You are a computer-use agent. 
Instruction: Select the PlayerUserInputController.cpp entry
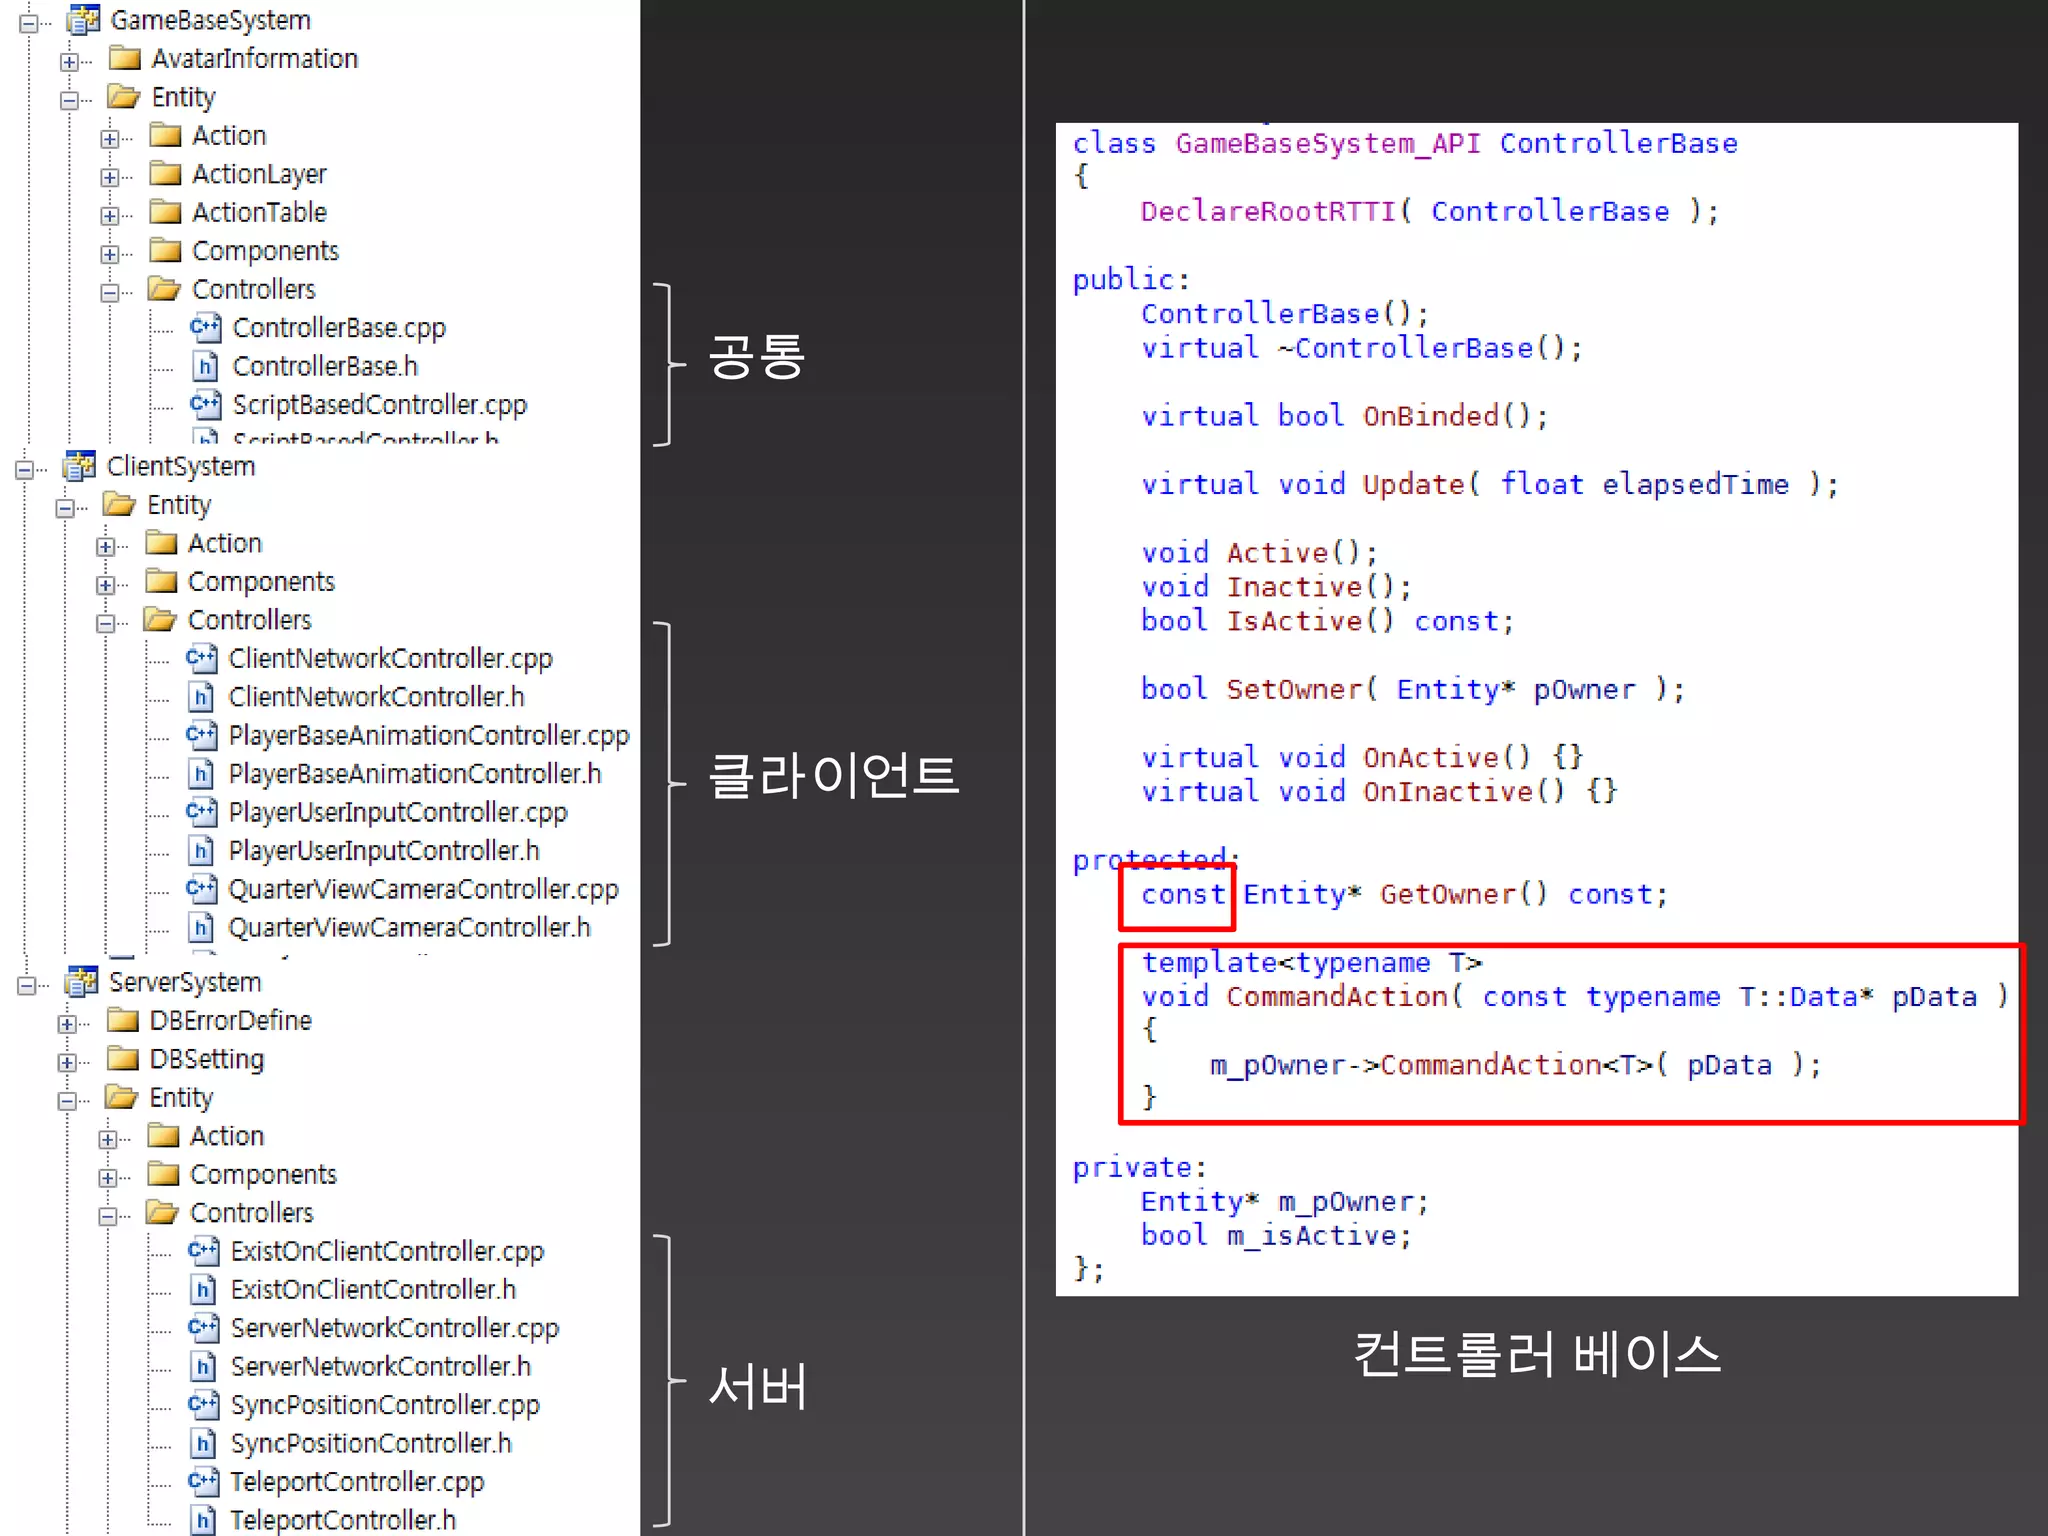[x=398, y=813]
